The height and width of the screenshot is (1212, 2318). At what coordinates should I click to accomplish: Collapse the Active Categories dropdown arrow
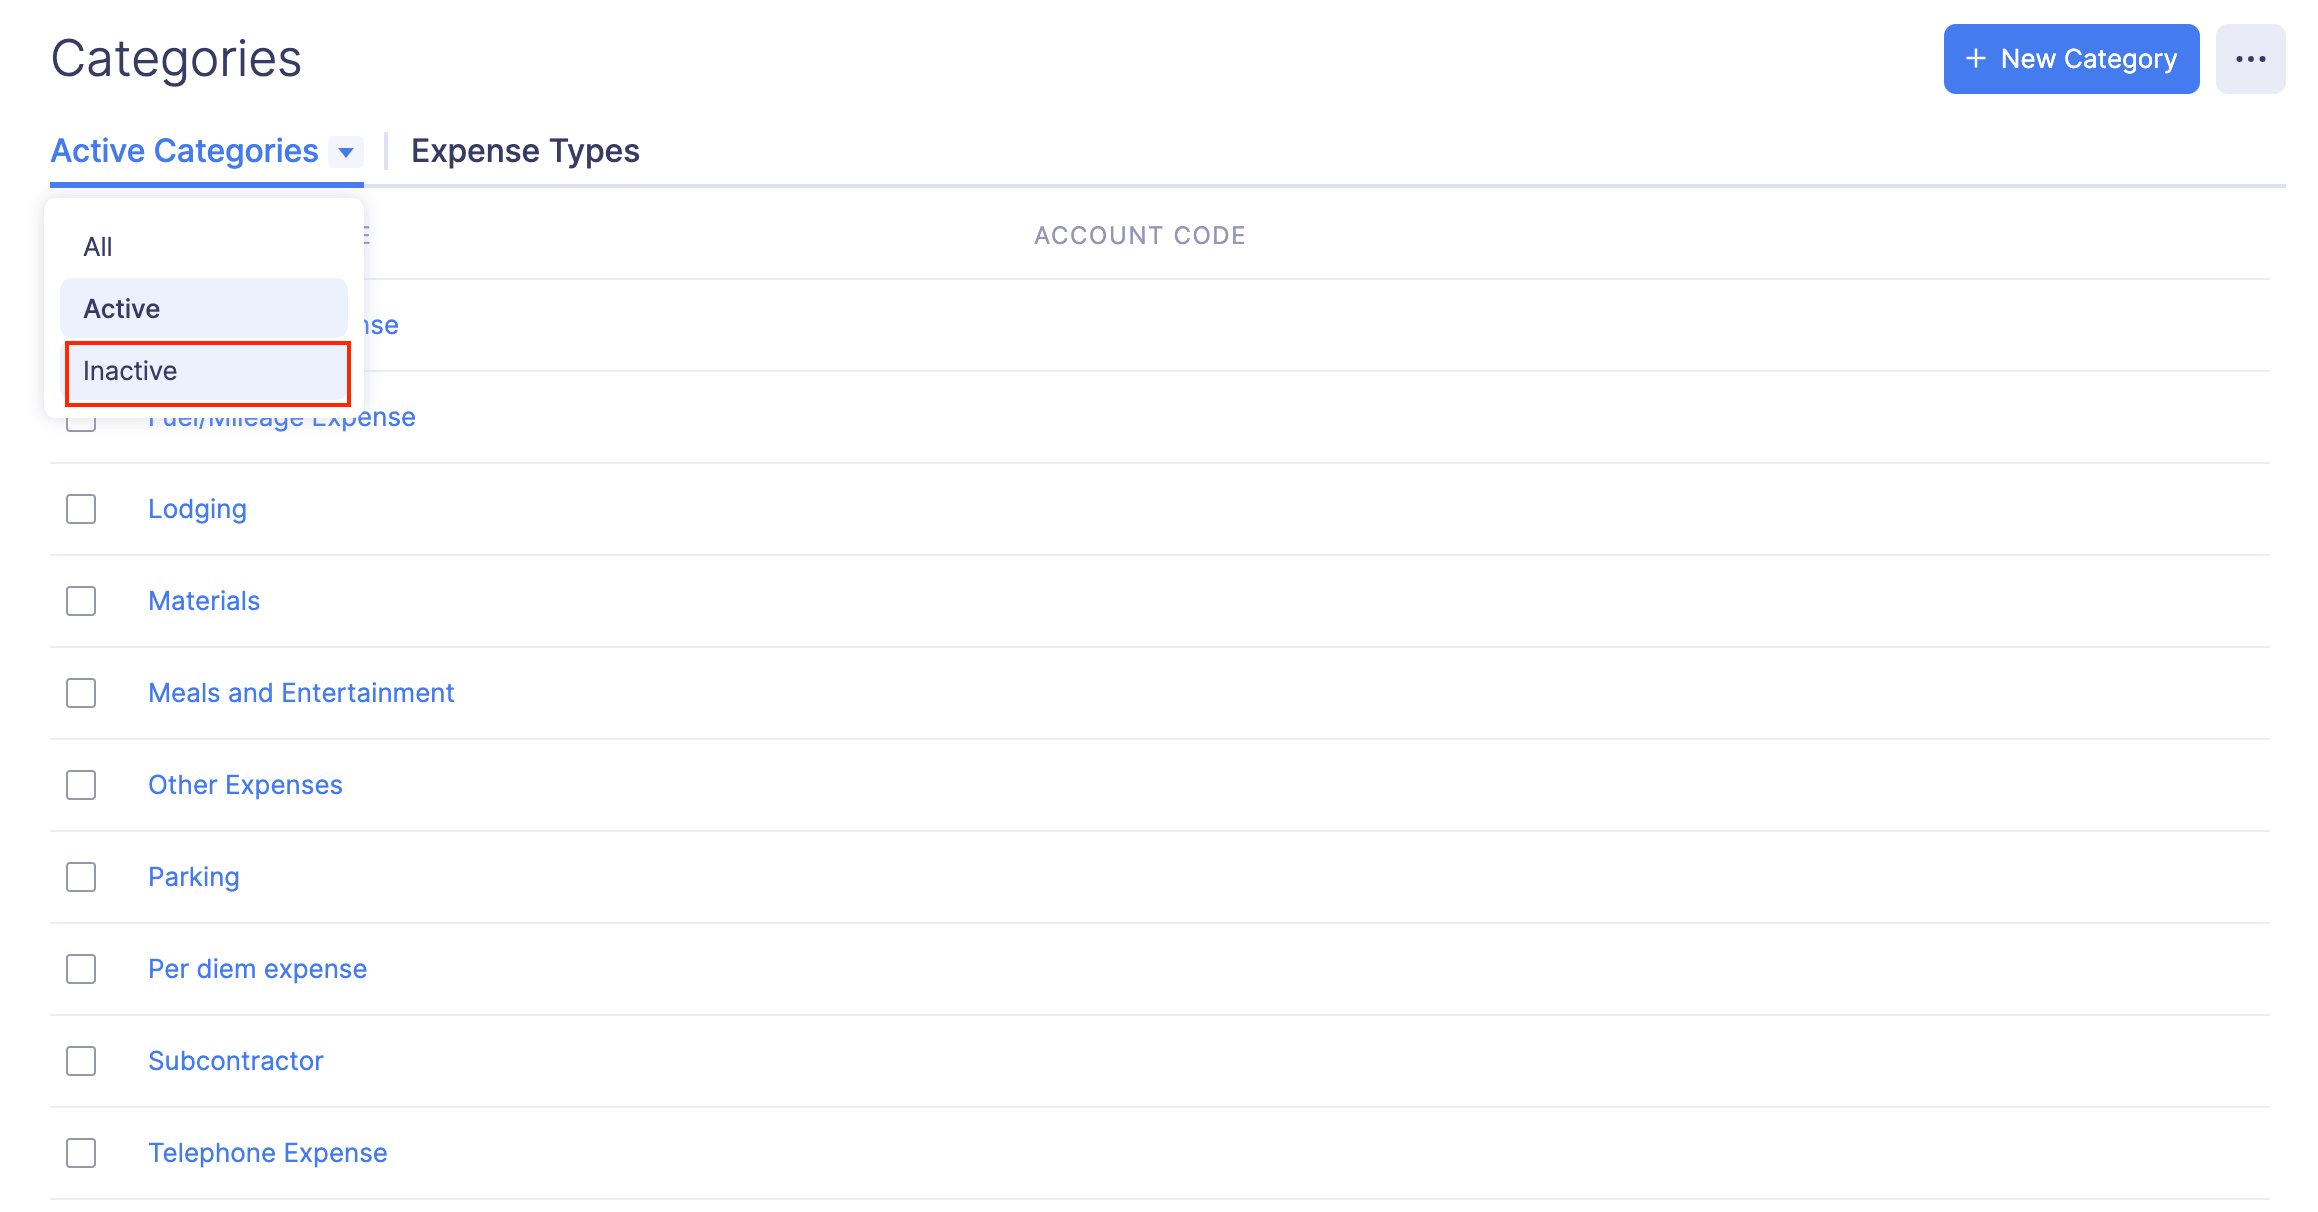[346, 152]
